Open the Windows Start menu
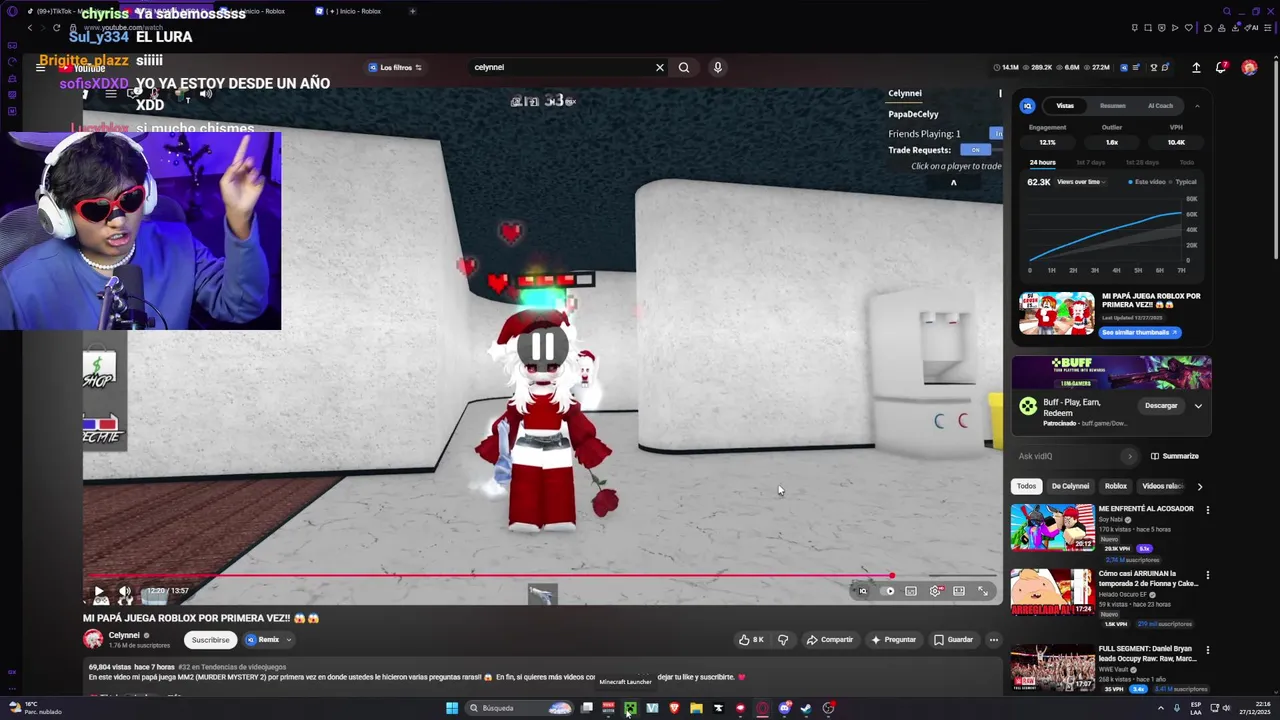This screenshot has width=1280, height=720. pyautogui.click(x=452, y=708)
